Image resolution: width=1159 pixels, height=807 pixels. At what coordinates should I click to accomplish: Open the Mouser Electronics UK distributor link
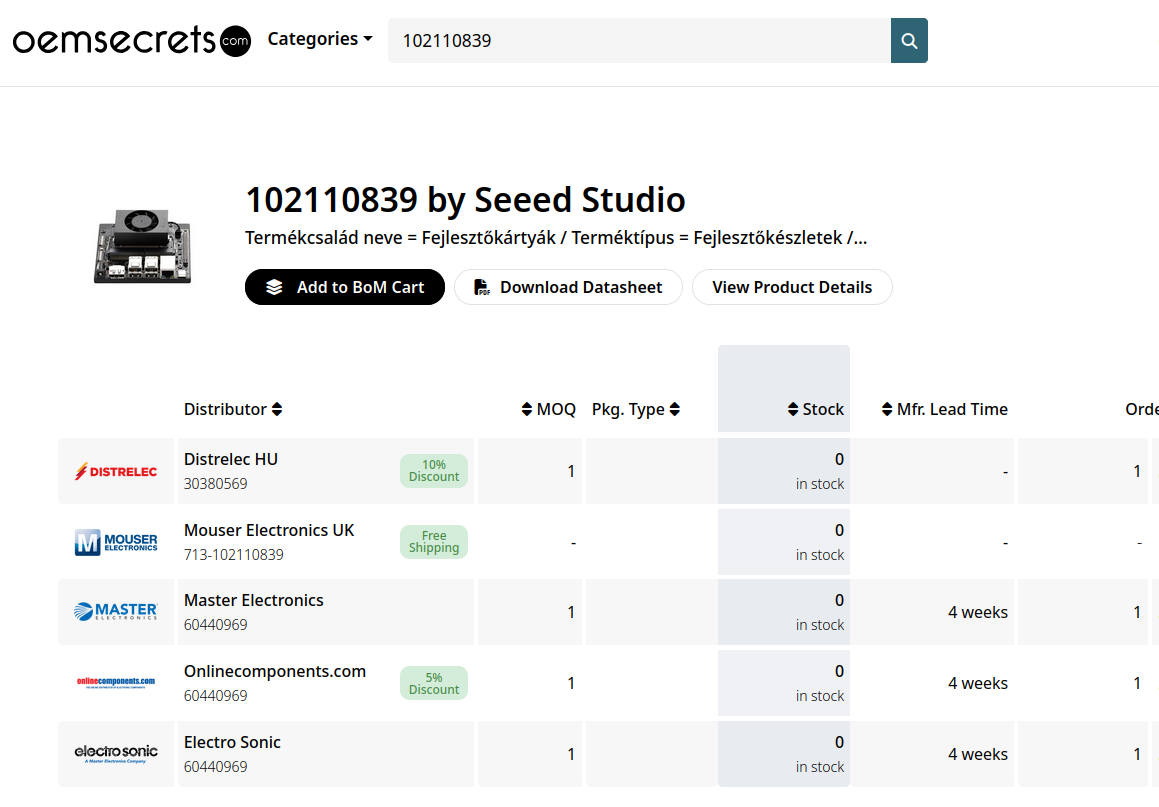click(x=269, y=530)
